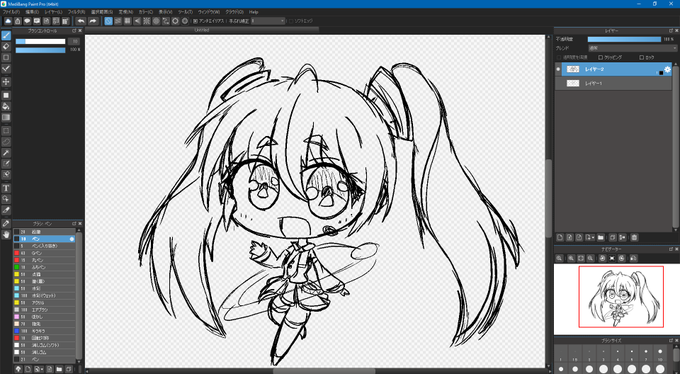Click brush list scroll-up arrow
The width and height of the screenshot is (680, 374).
click(x=79, y=230)
